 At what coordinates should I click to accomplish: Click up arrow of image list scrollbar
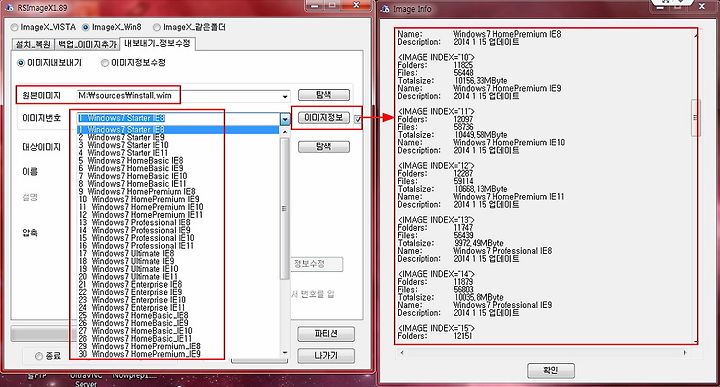(285, 132)
